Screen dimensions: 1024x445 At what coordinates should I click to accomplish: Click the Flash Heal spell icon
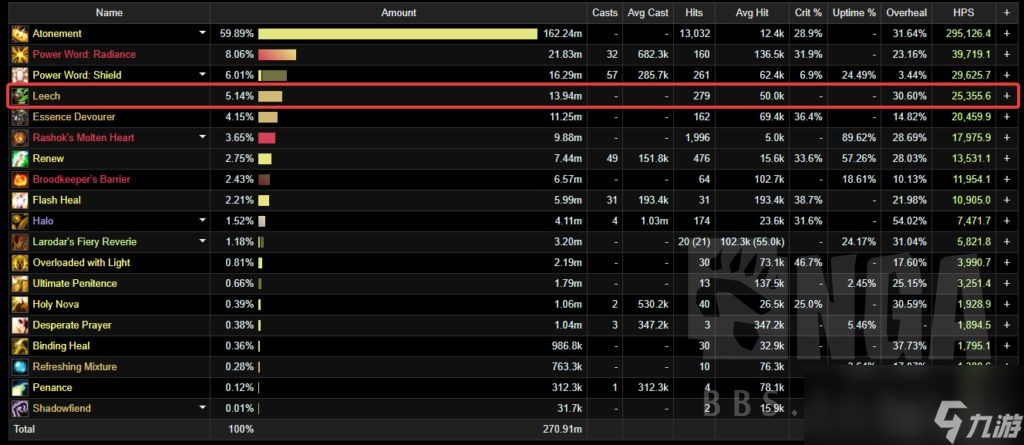point(20,200)
